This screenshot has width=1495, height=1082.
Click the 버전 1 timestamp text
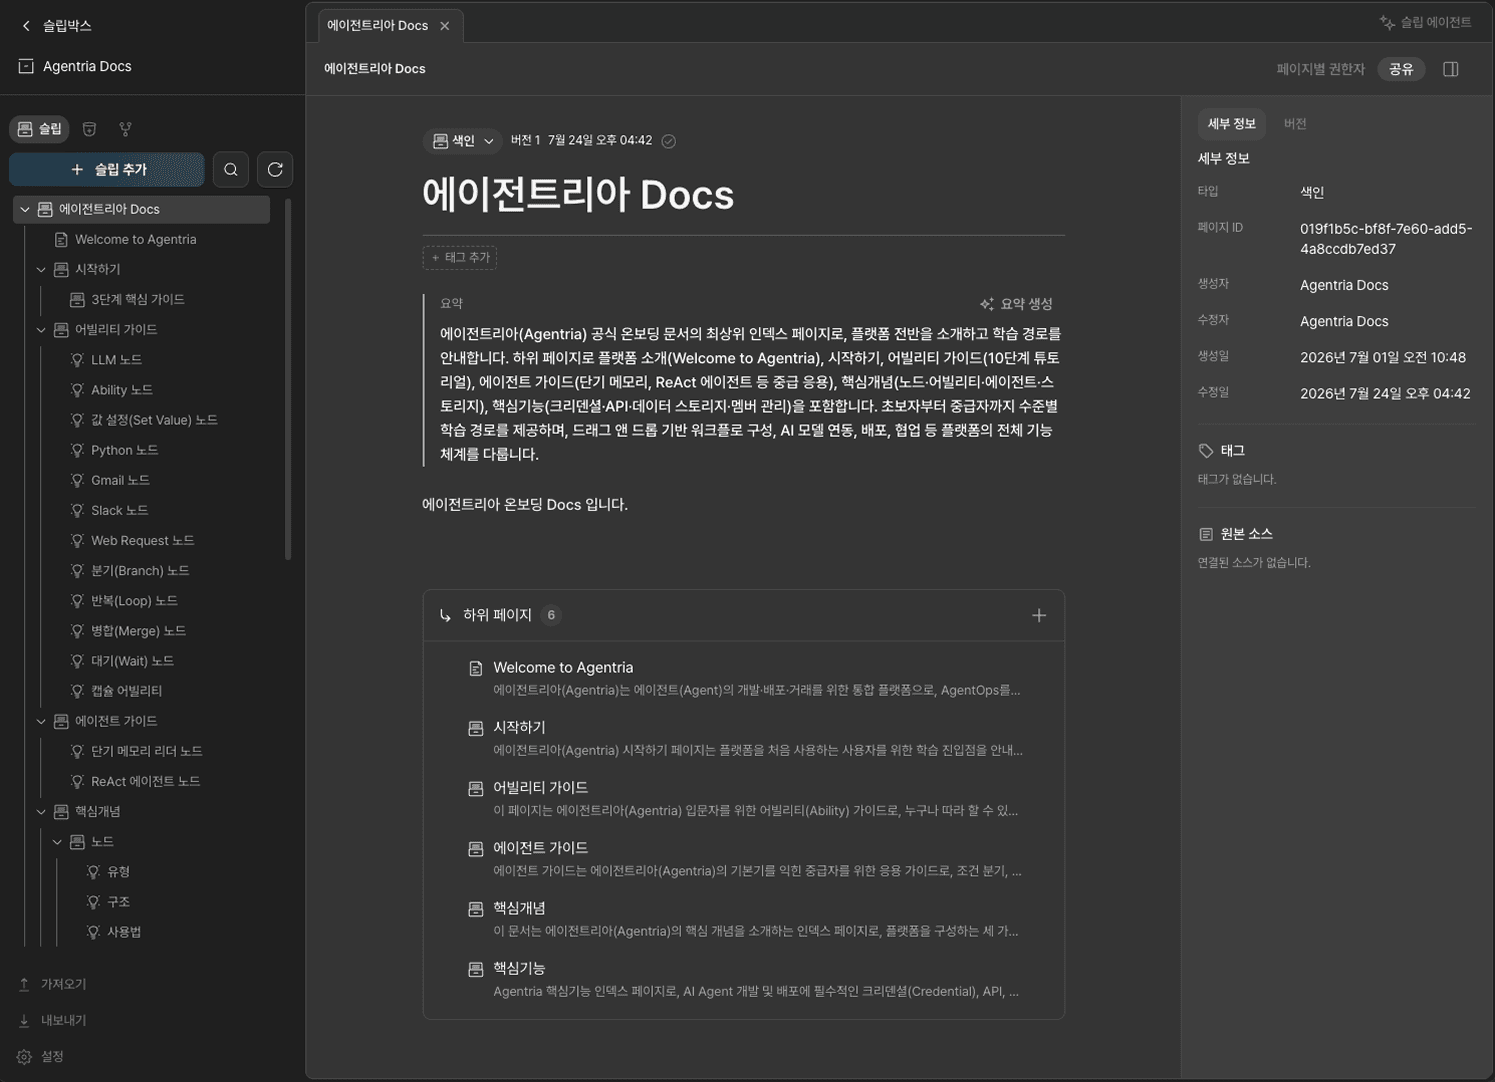point(581,141)
